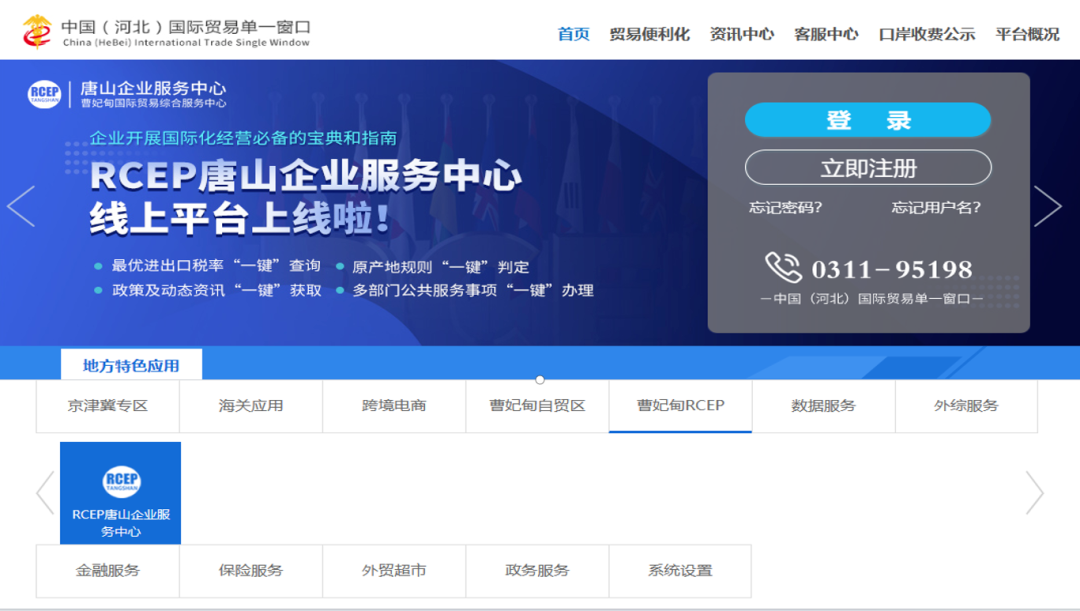The image size is (1080, 611).
Task: Open the 首页 navigation item
Action: [x=573, y=34]
